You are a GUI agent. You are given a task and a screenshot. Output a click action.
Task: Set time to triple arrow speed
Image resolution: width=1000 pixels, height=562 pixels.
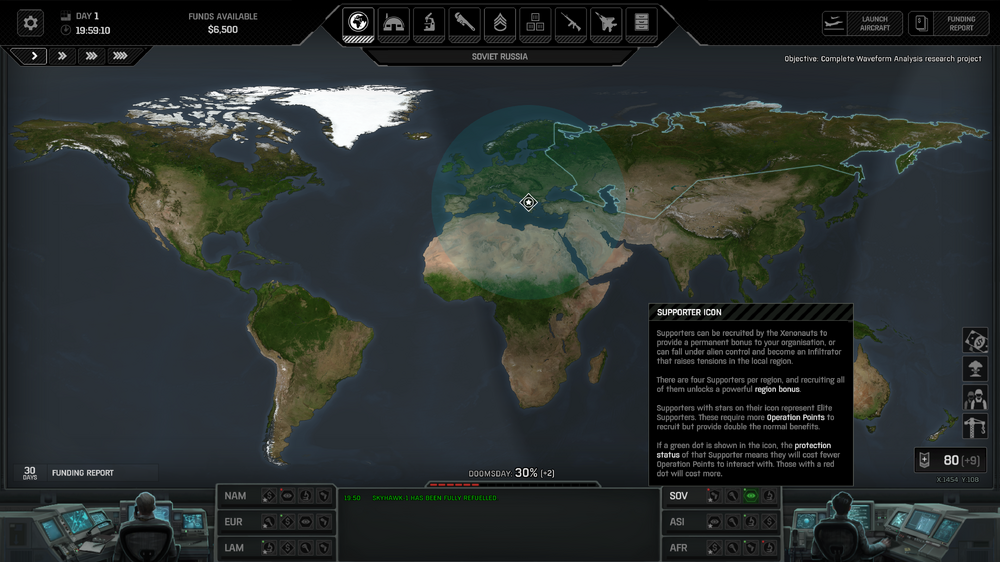(91, 56)
